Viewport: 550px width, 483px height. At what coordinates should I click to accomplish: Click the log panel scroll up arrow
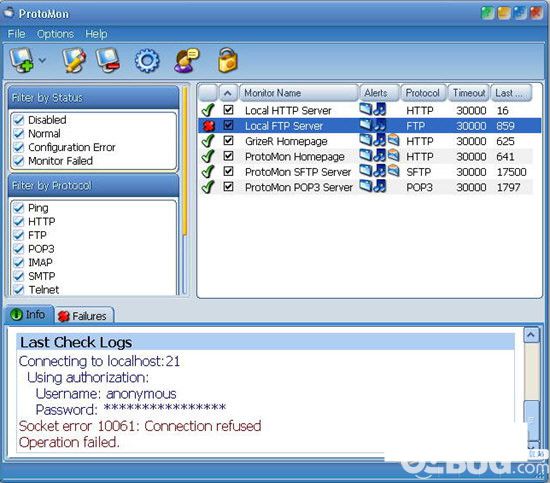pos(531,335)
